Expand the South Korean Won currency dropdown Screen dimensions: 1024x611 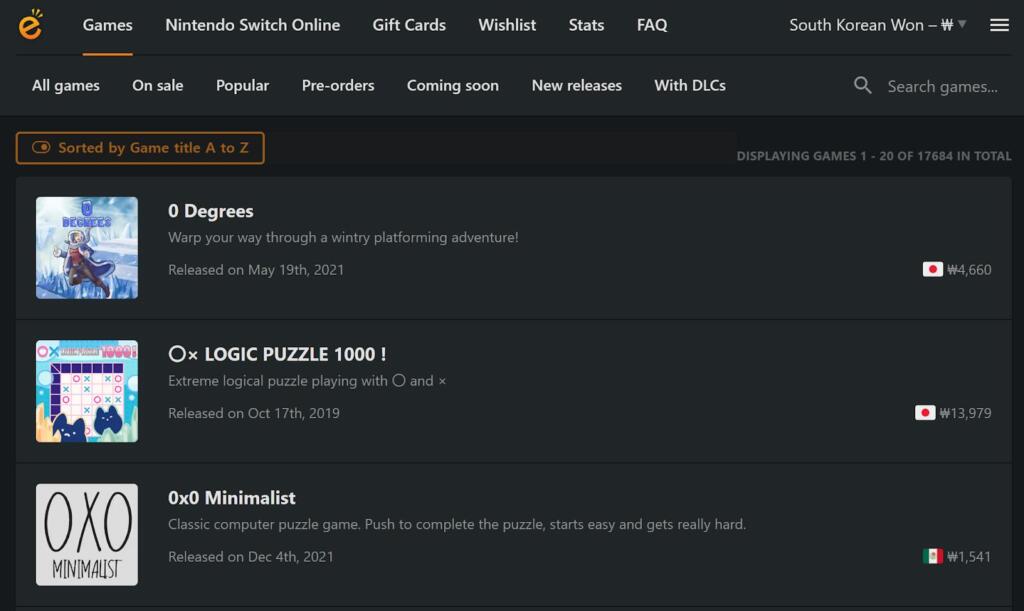pyautogui.click(x=877, y=25)
